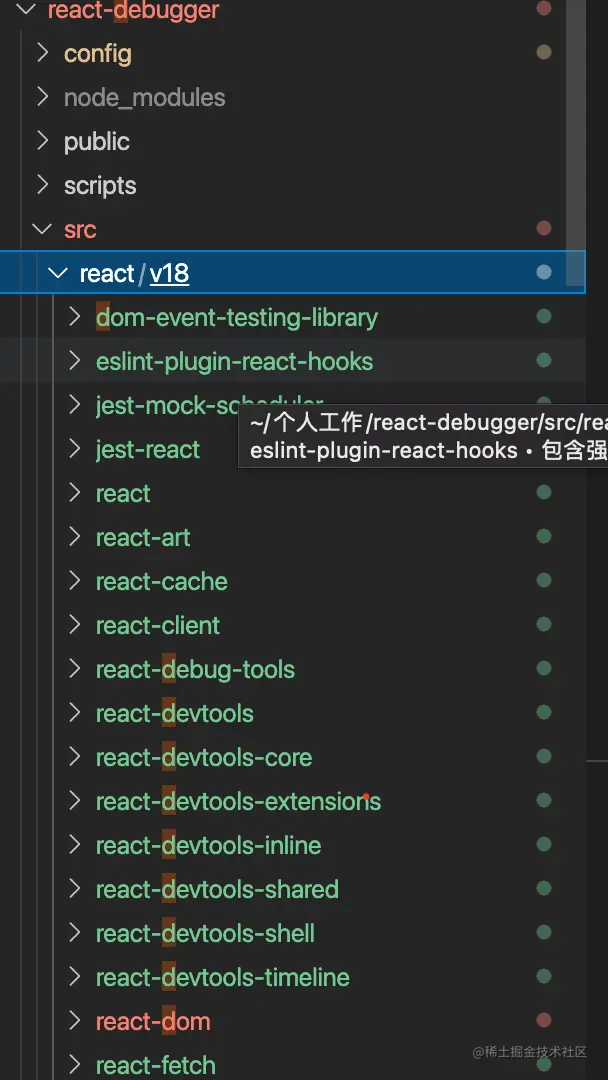
Task: Click status dot beside react-cache
Action: click(x=544, y=581)
